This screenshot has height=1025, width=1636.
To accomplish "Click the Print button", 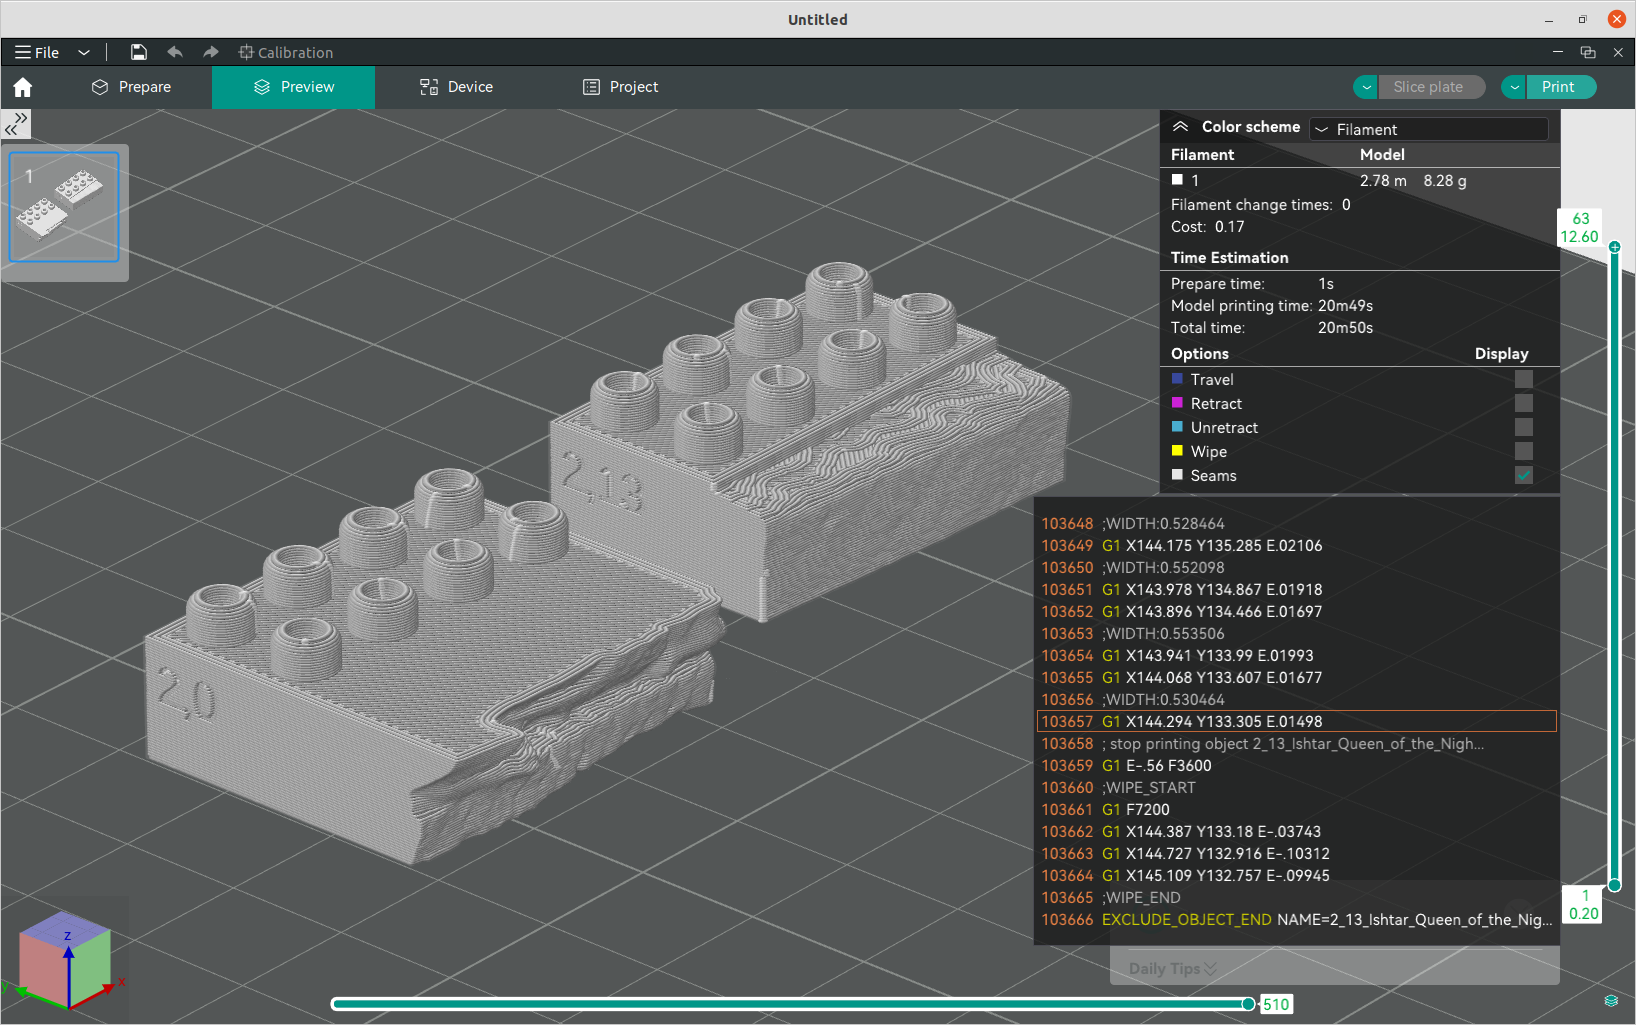I will [1557, 87].
